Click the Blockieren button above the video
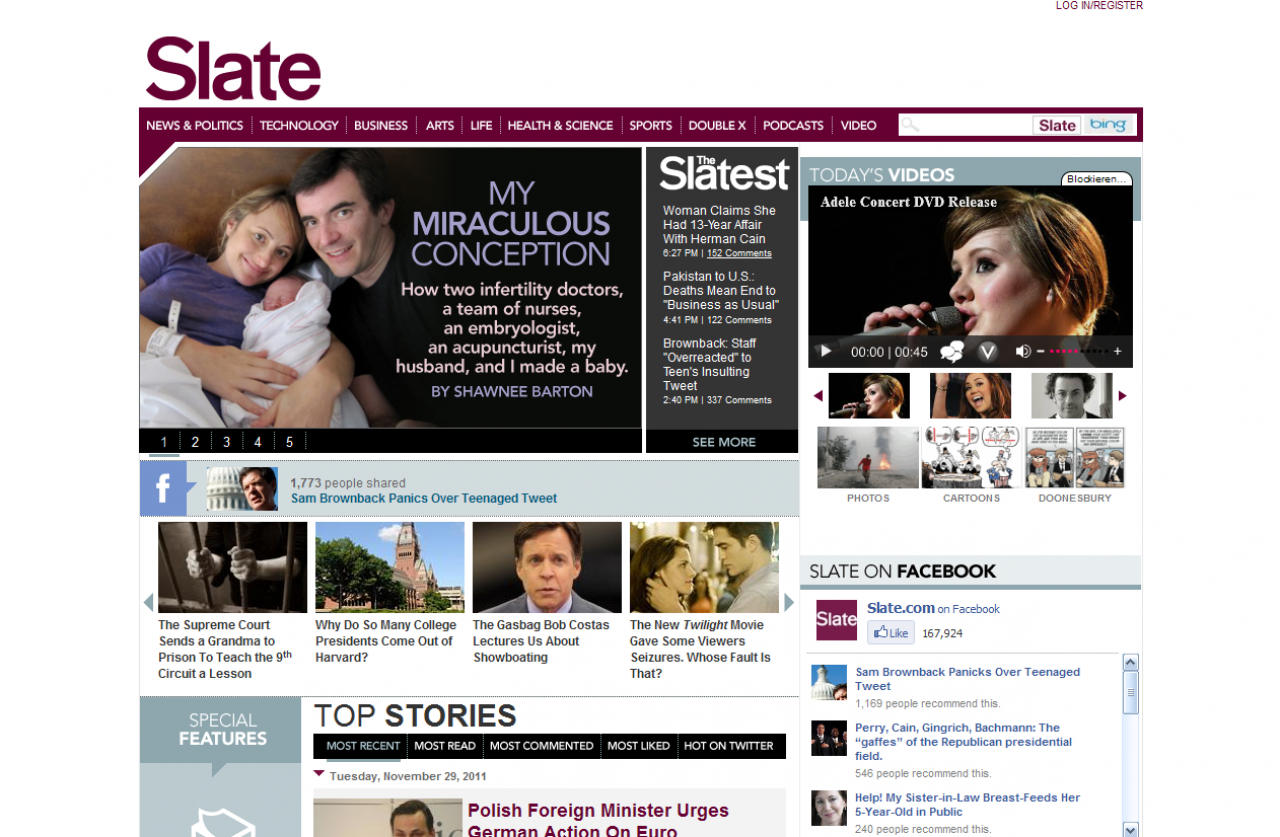The width and height of the screenshot is (1280, 837). (1097, 179)
